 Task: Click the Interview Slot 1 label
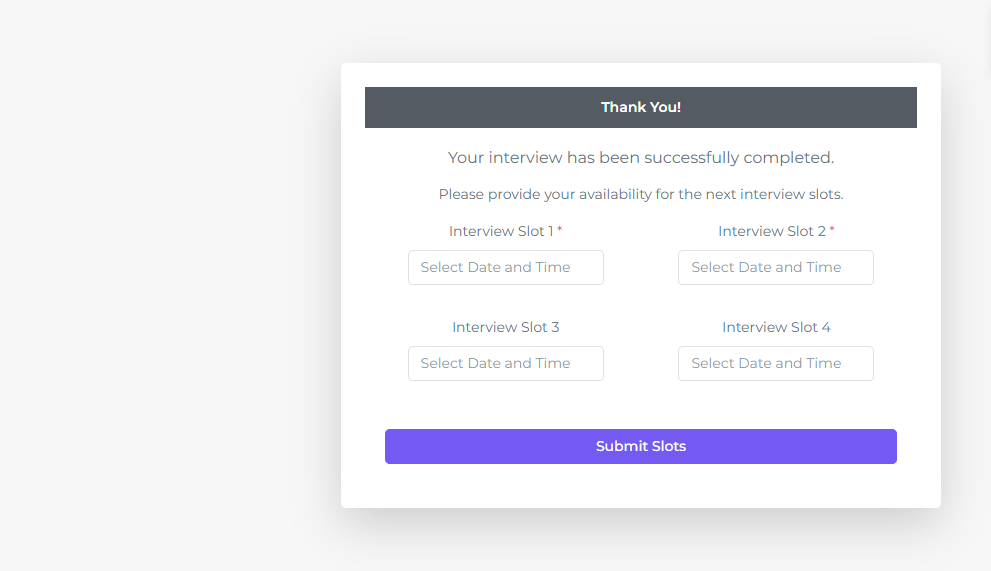click(500, 231)
